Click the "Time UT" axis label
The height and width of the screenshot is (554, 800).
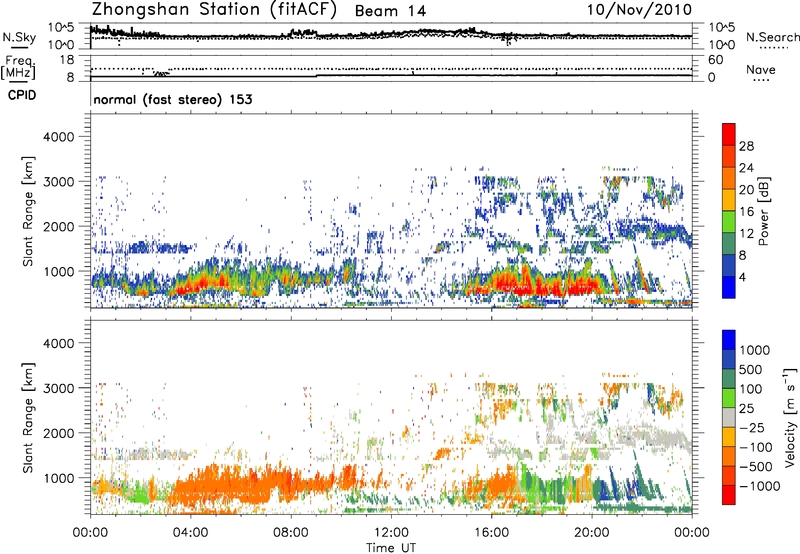(x=391, y=548)
